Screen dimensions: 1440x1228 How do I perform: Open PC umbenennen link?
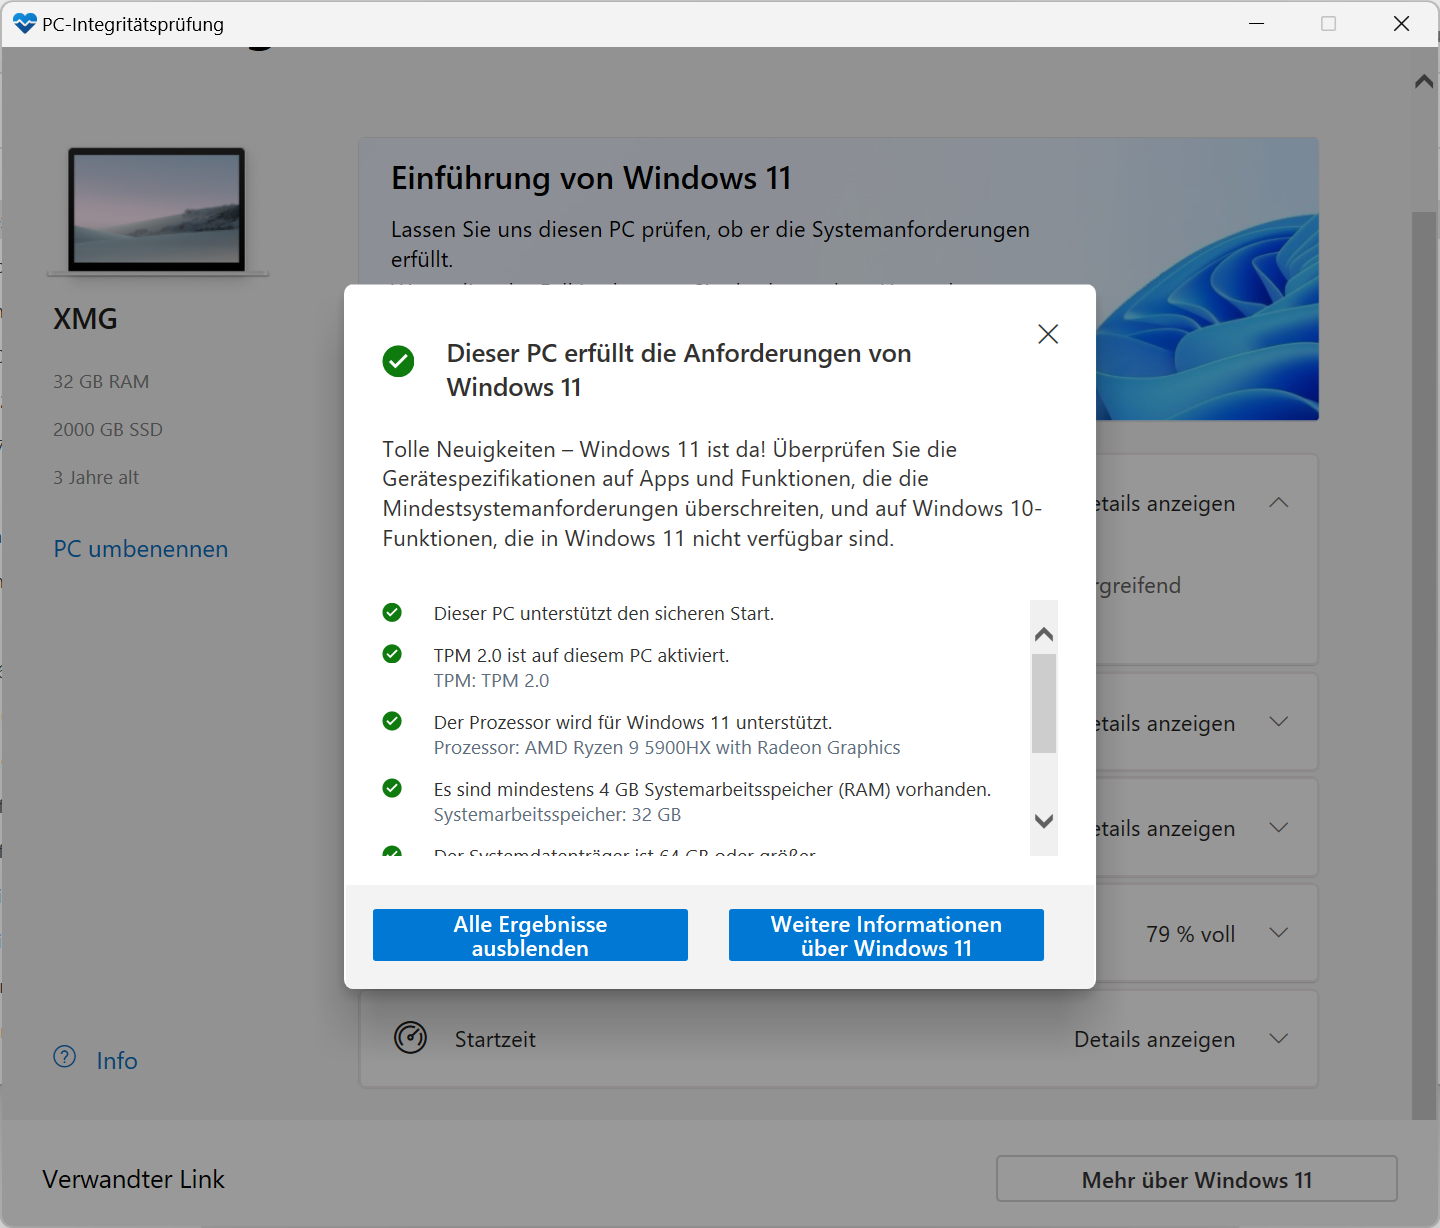coord(141,549)
